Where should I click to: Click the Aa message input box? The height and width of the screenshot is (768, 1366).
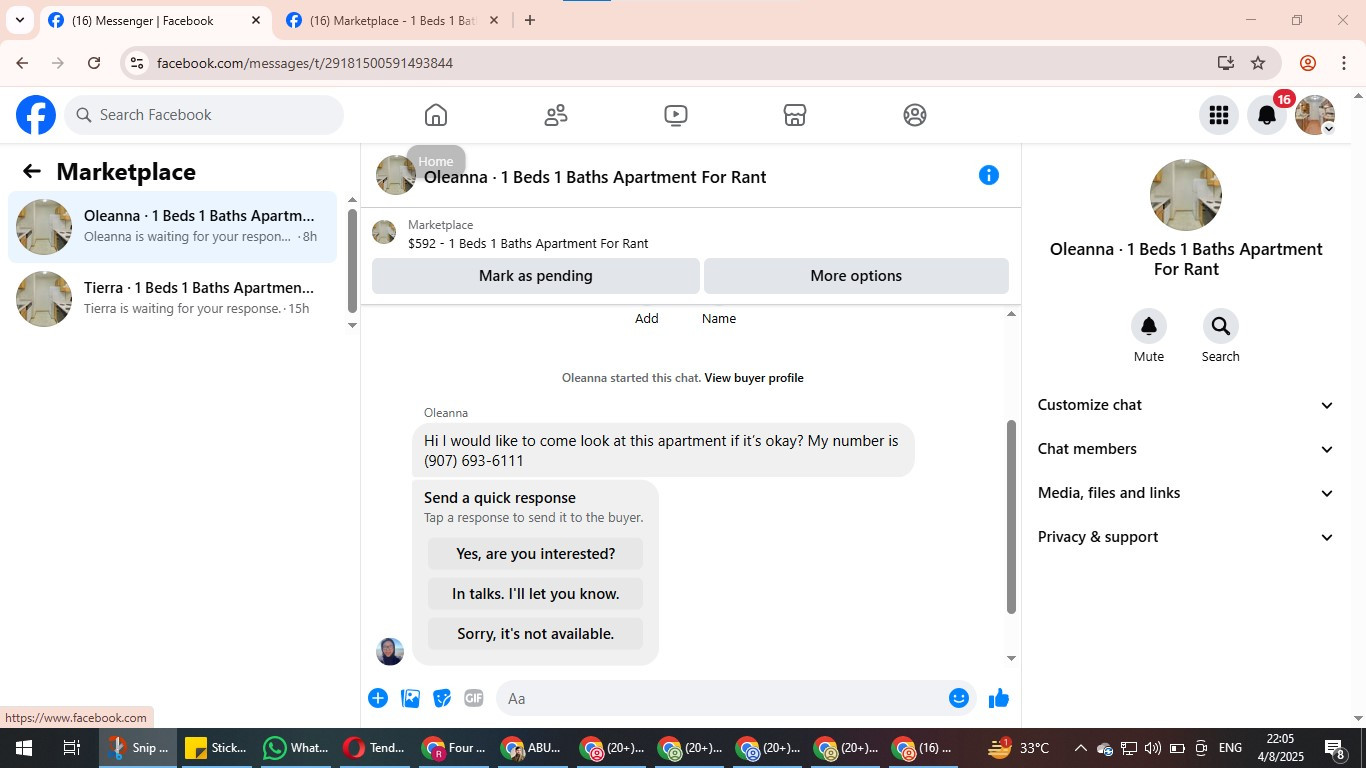pos(720,698)
